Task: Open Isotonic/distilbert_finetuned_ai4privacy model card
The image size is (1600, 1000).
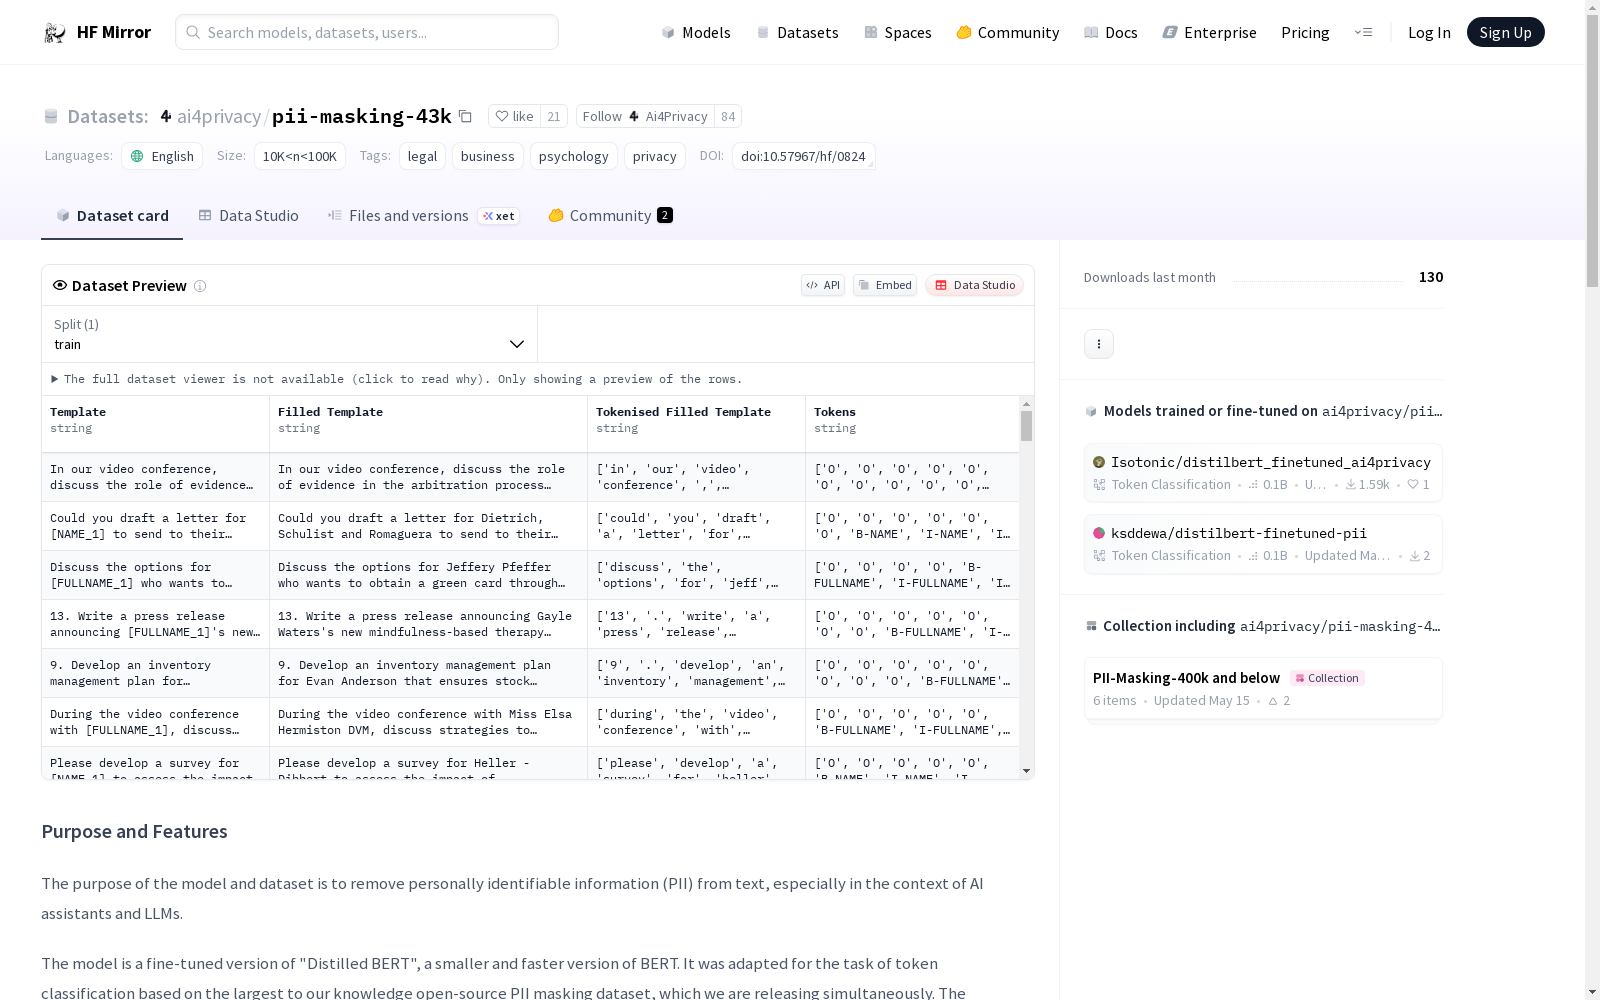Action: pos(1263,473)
